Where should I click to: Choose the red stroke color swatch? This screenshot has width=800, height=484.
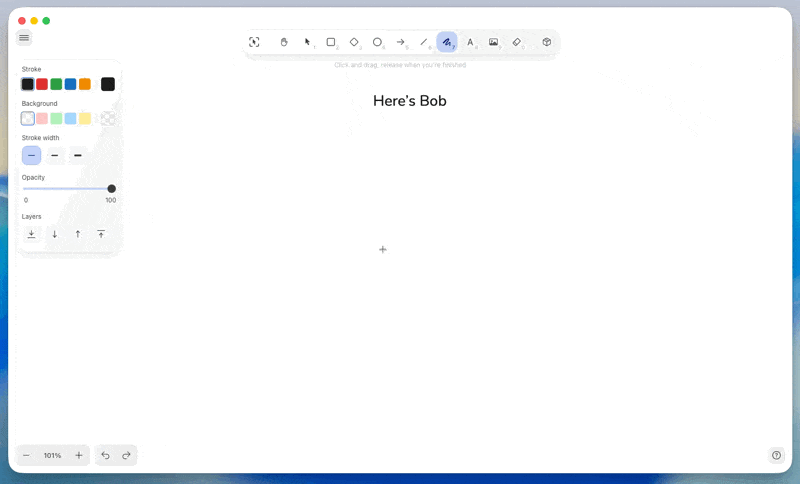[42, 84]
